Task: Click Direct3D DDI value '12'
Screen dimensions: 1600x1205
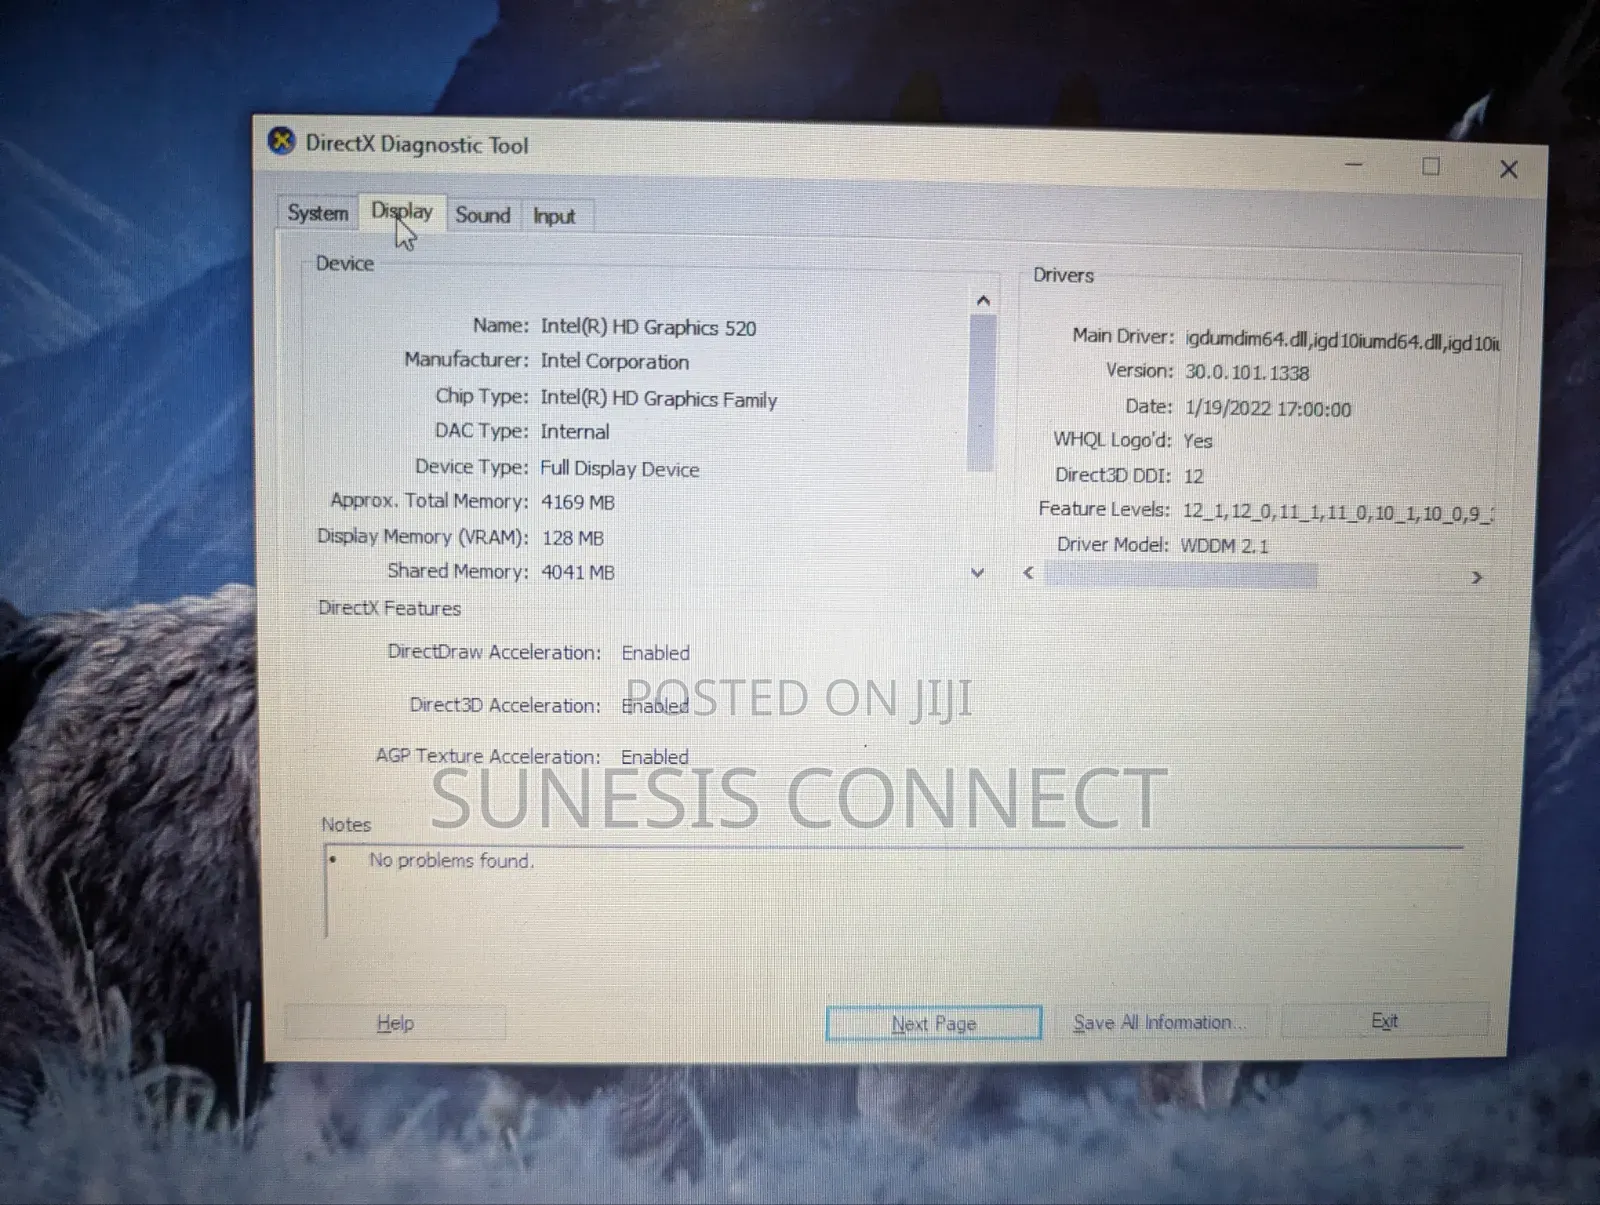Action: [x=1194, y=477]
